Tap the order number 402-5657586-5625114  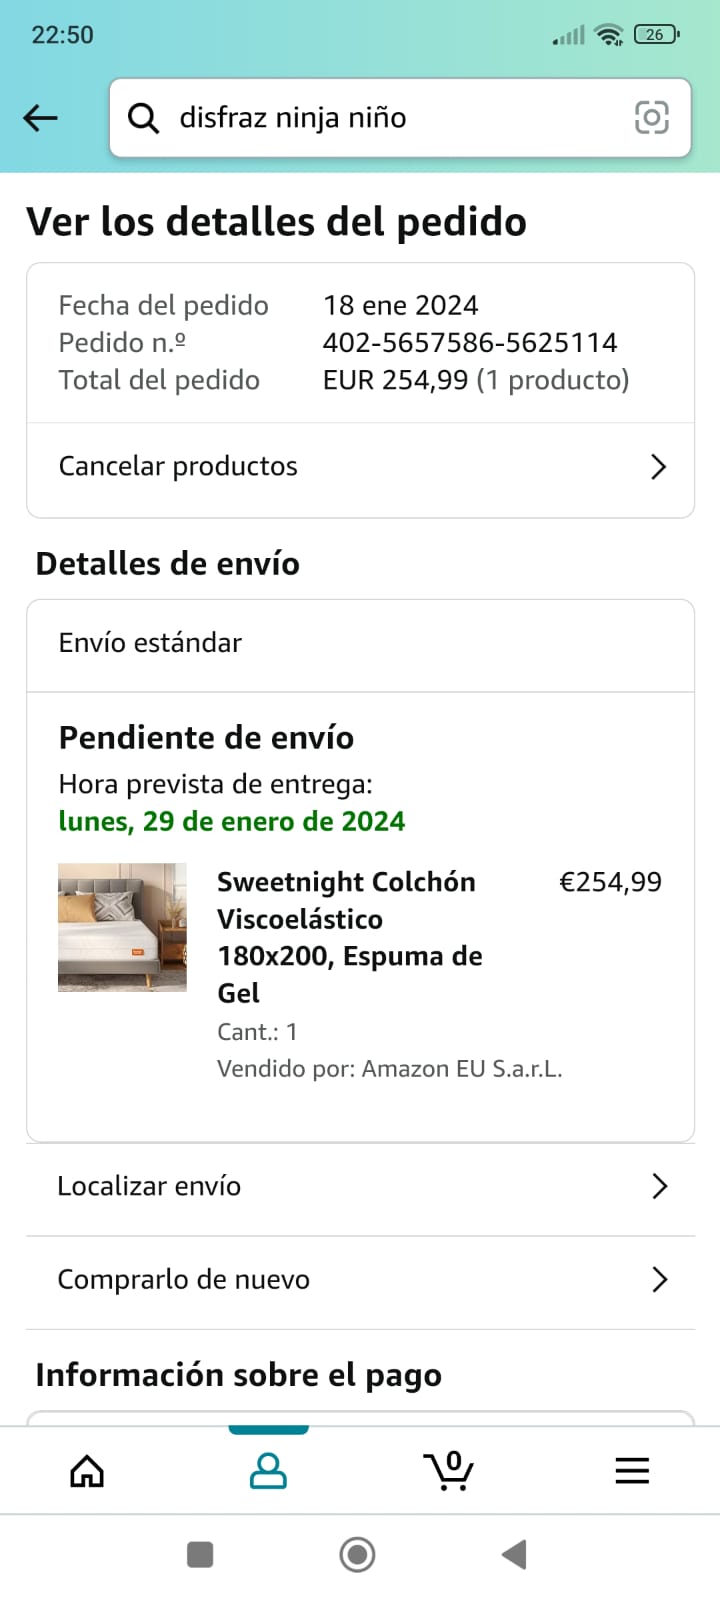pos(470,343)
